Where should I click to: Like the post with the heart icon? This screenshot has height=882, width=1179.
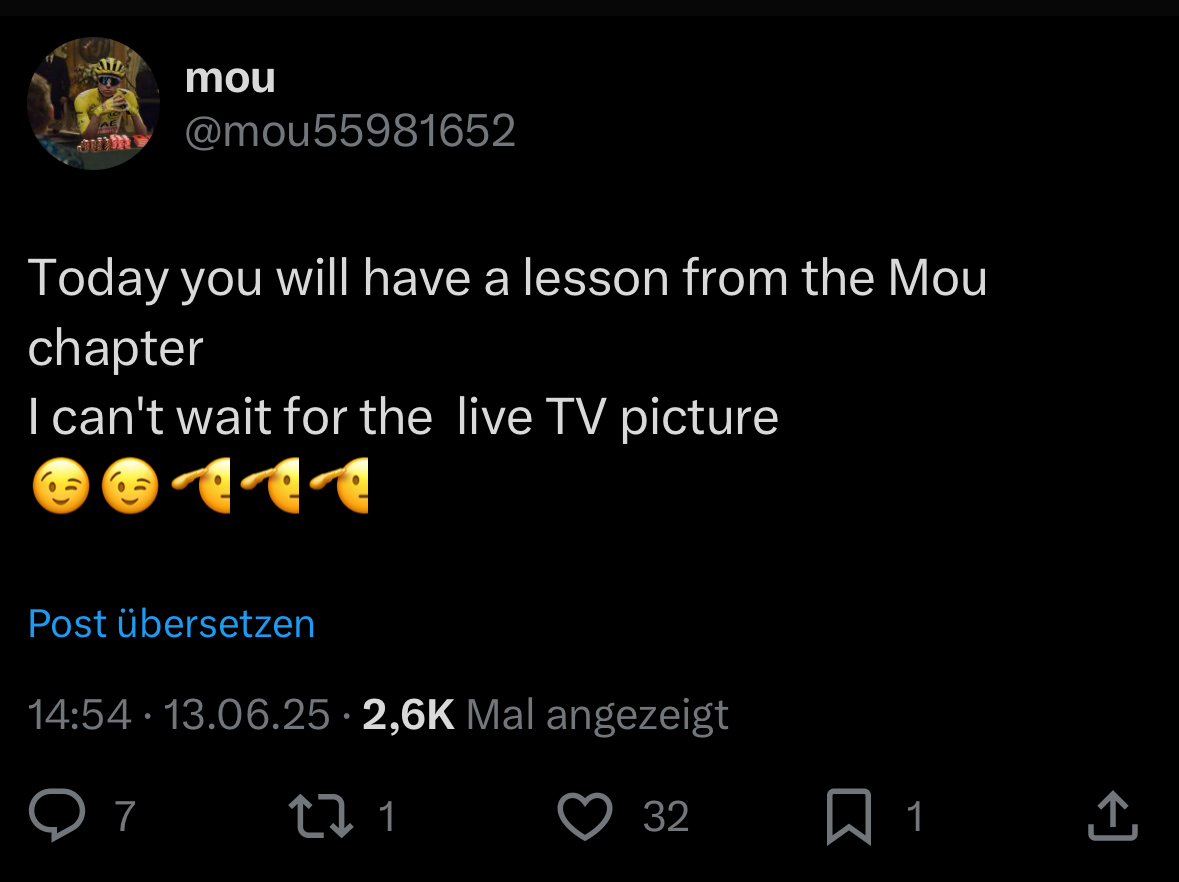pos(585,816)
